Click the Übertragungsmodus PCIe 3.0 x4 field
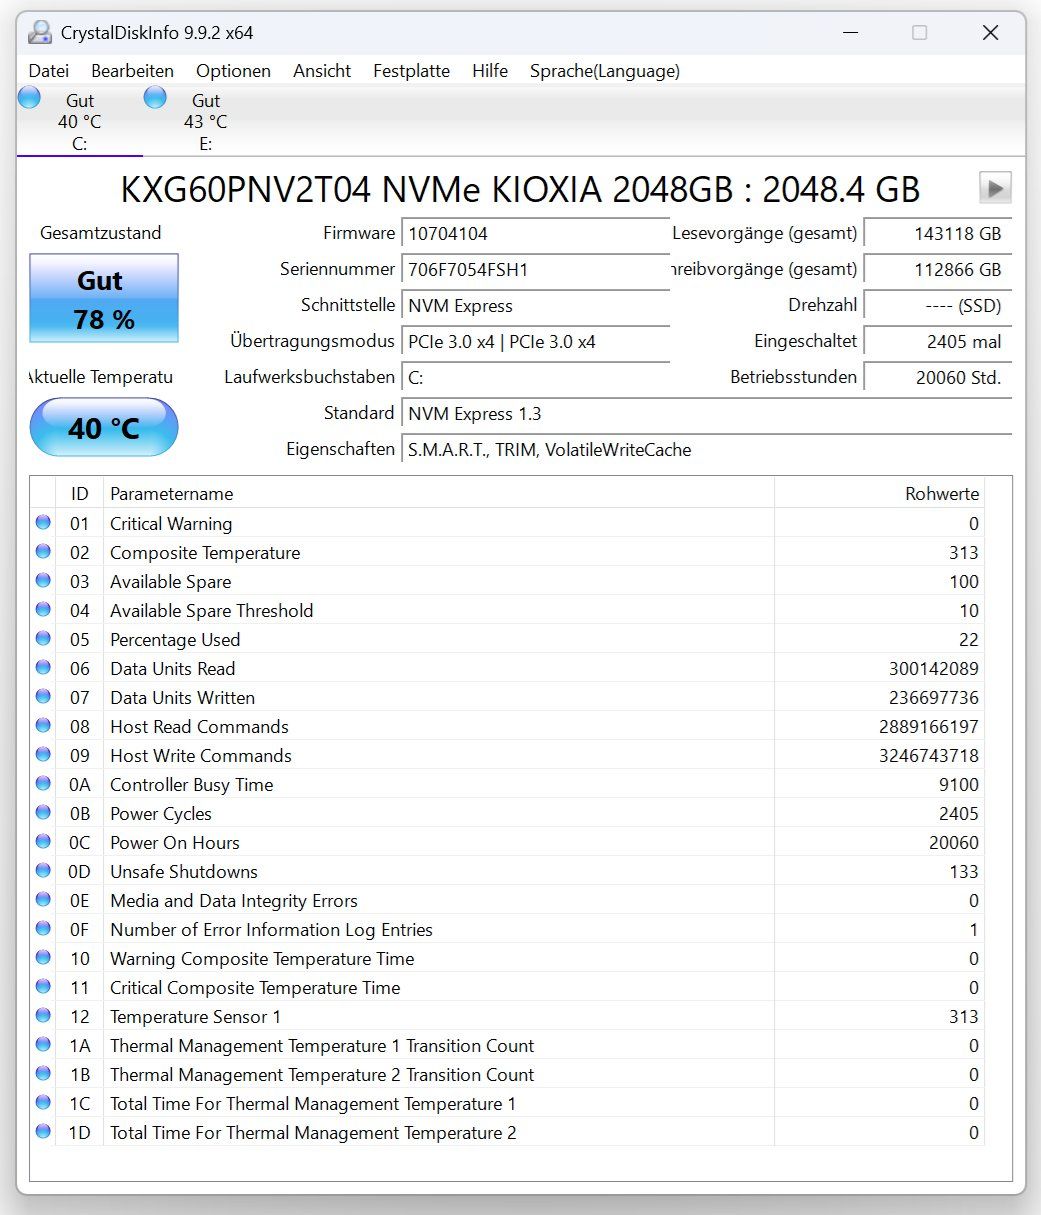The width and height of the screenshot is (1041, 1215). [535, 341]
